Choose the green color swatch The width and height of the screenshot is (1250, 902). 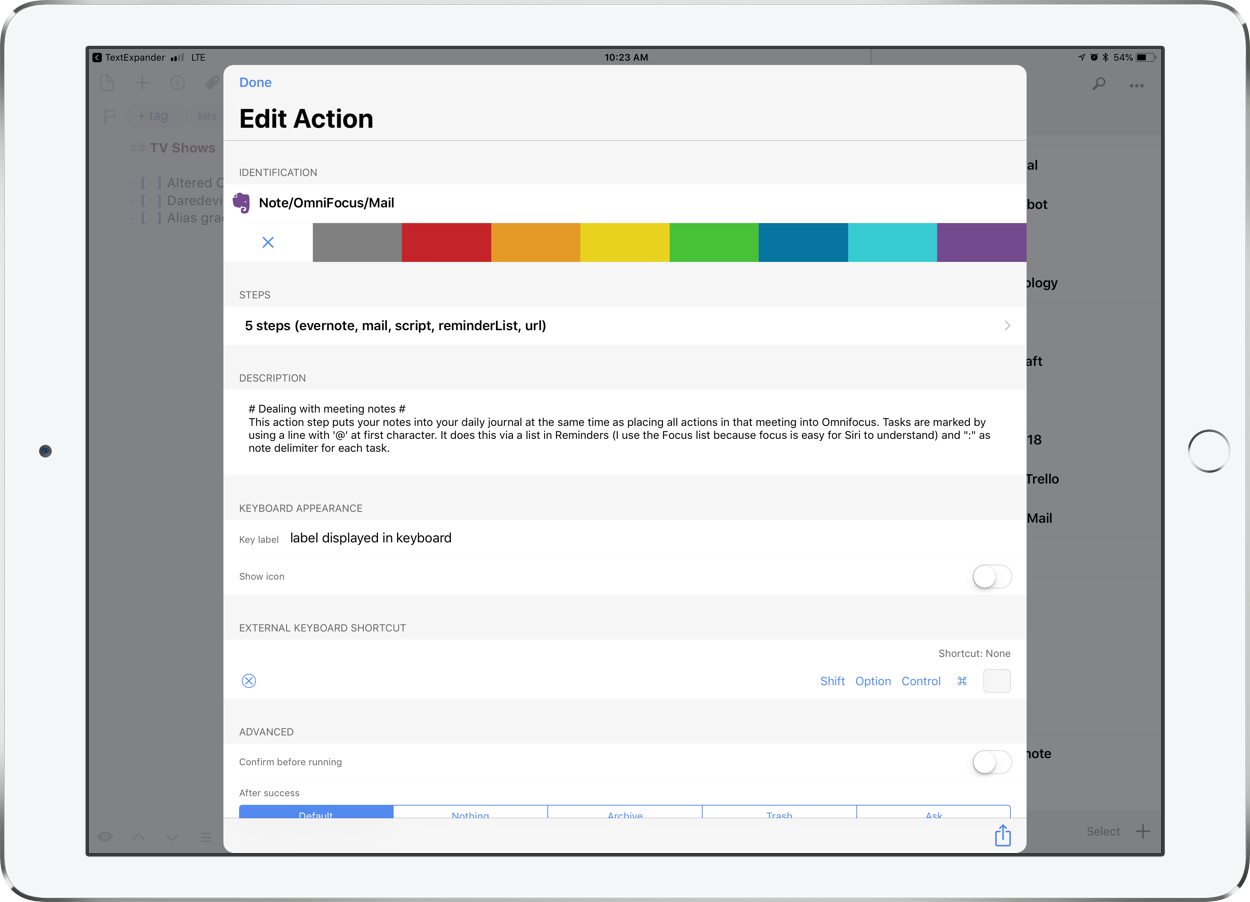714,242
